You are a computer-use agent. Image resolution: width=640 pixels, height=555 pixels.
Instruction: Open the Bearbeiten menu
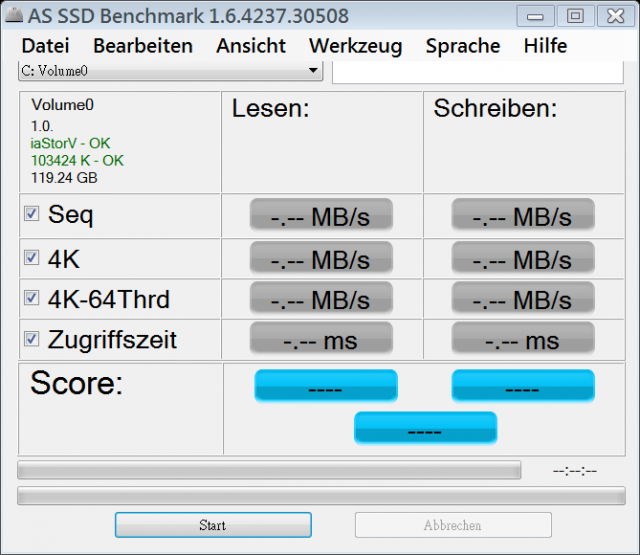click(143, 45)
